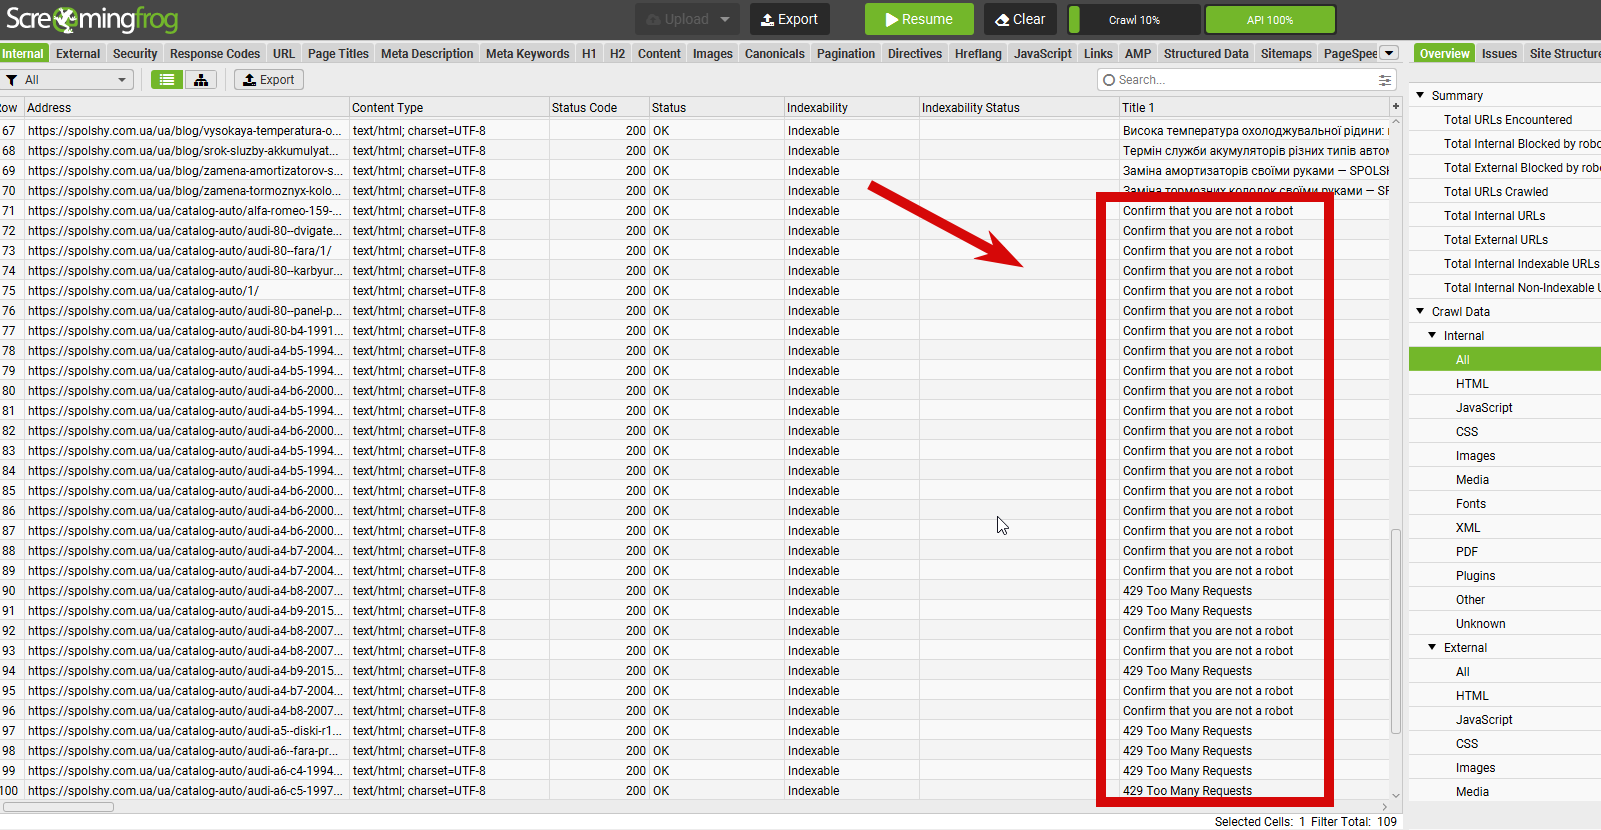Collapse the Internal tree node
This screenshot has height=830, width=1601.
click(x=1432, y=335)
